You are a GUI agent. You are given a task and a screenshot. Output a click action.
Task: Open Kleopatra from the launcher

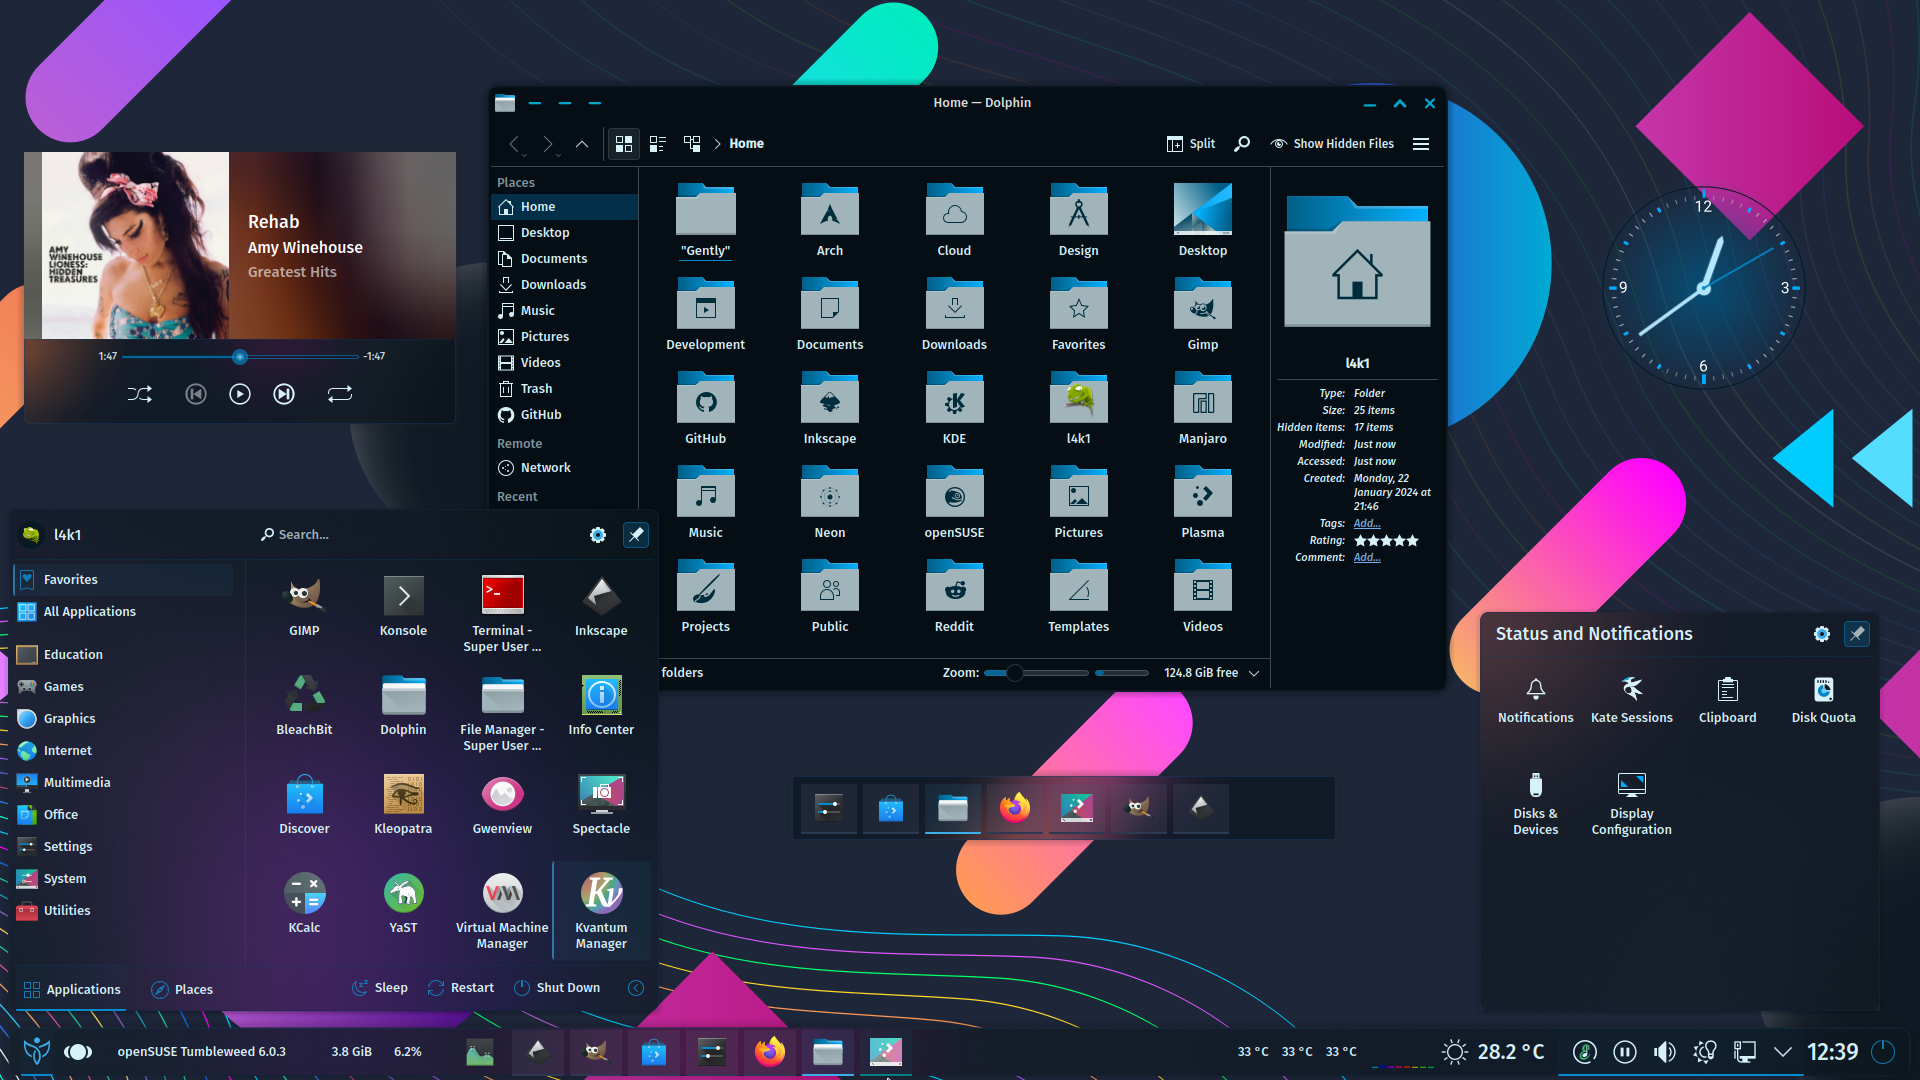403,805
